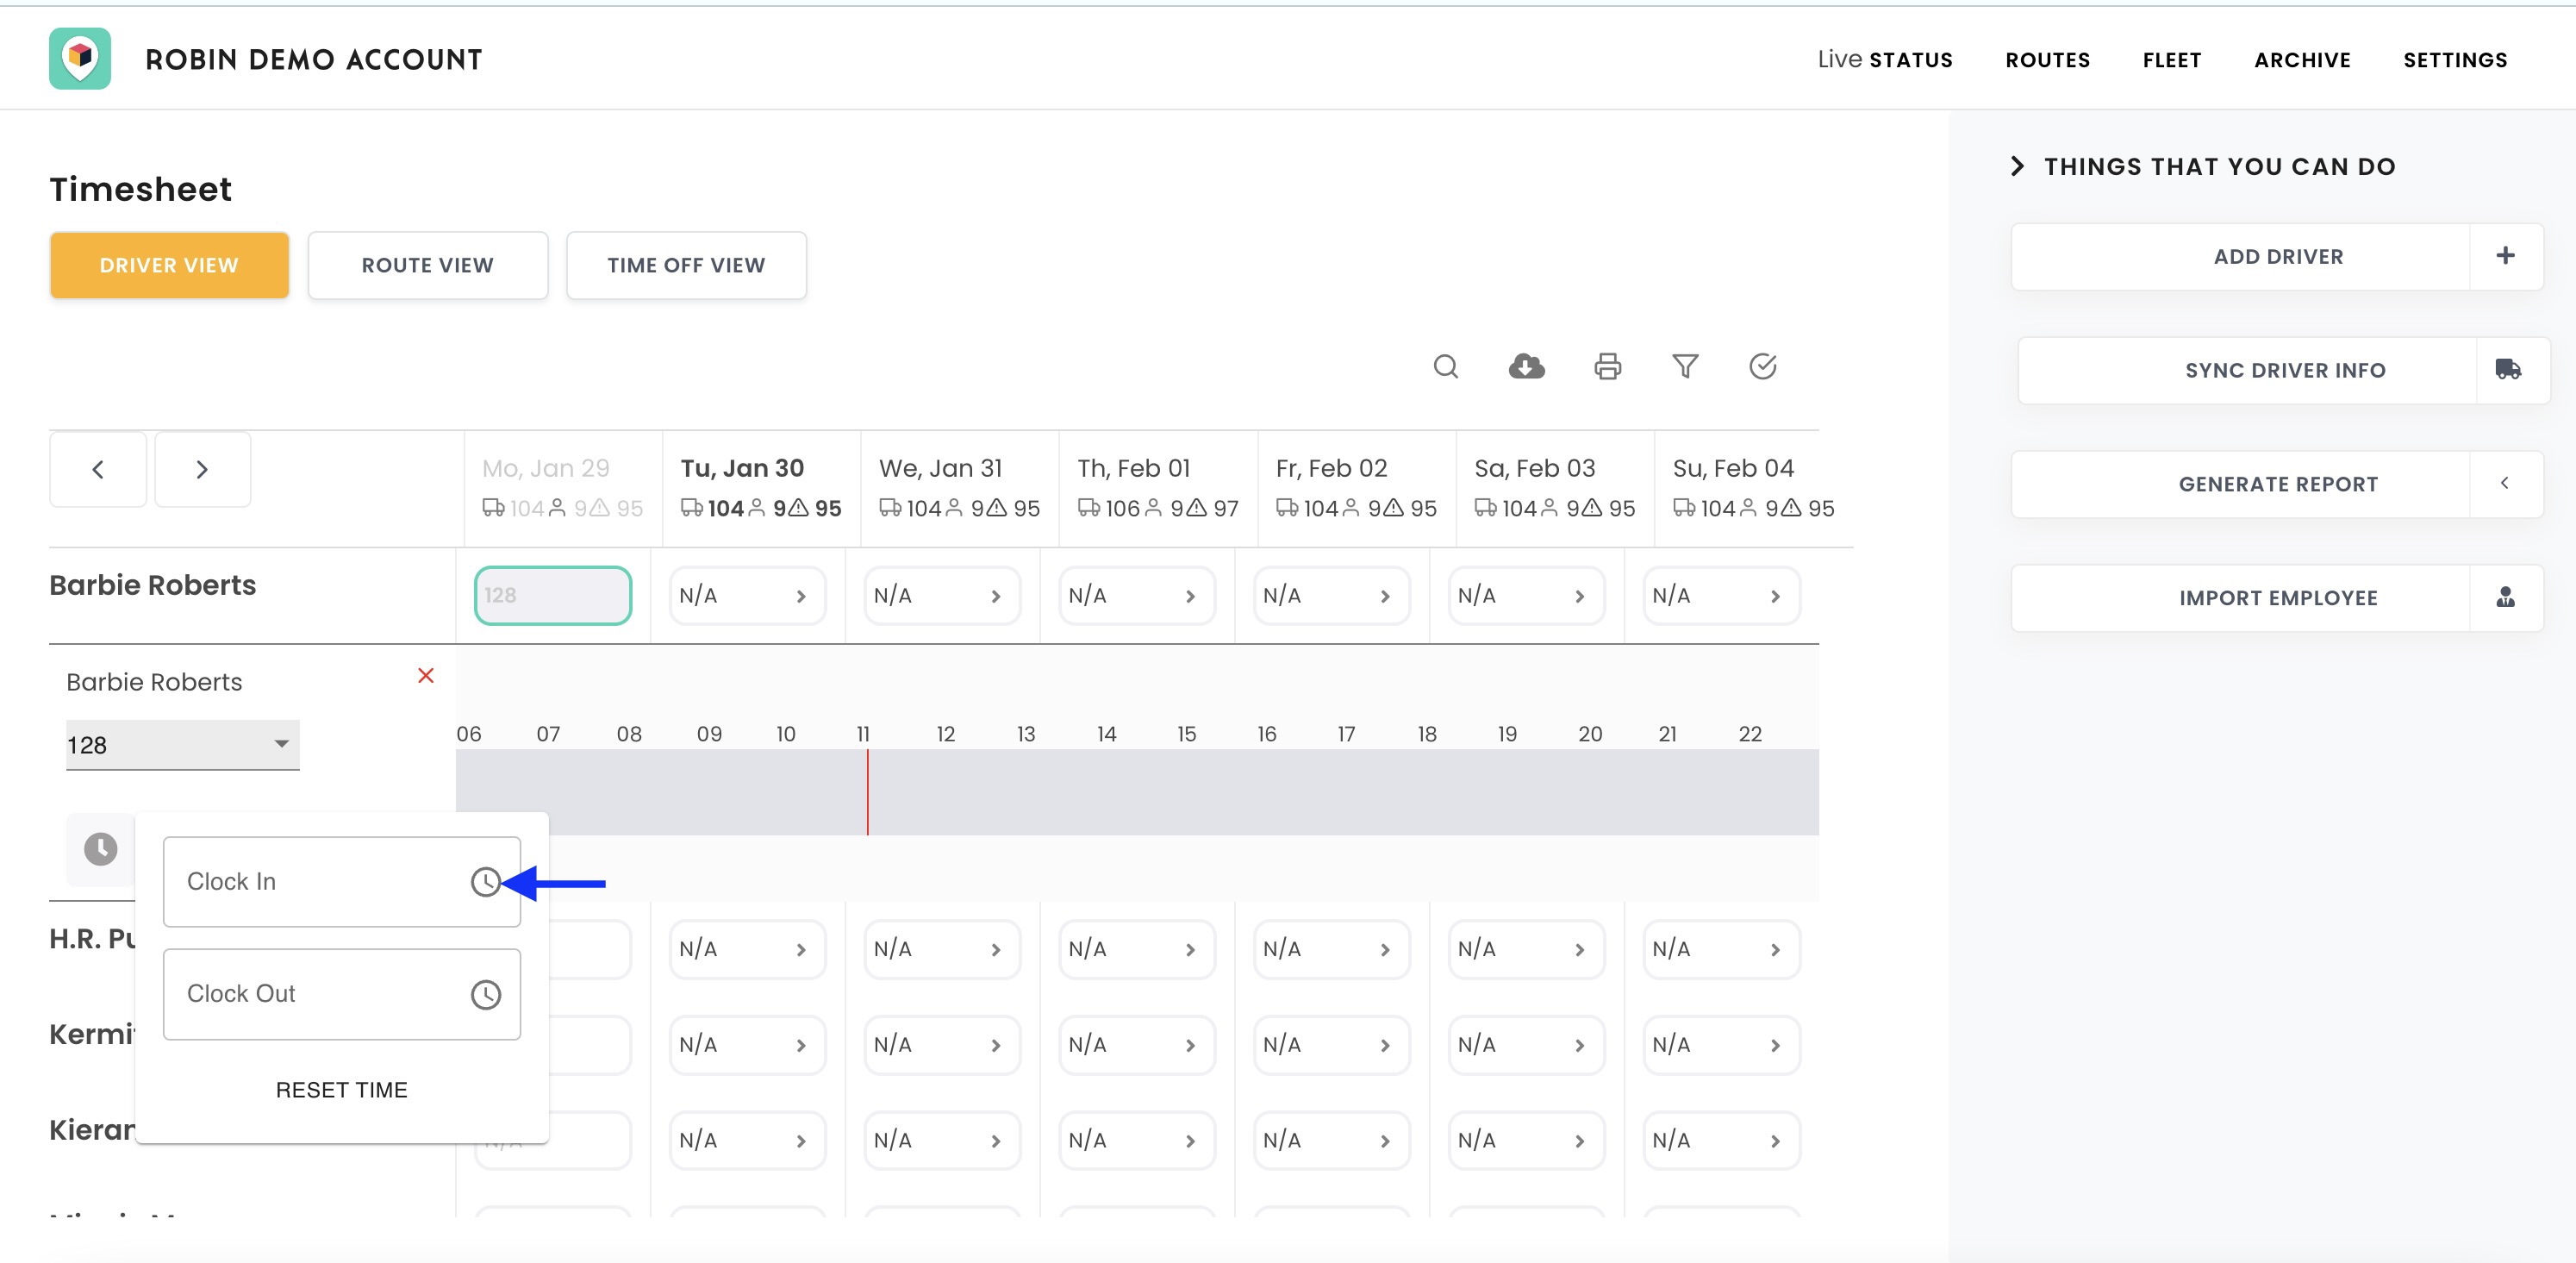Click the truck icon on Sync Driver Info

click(2507, 369)
